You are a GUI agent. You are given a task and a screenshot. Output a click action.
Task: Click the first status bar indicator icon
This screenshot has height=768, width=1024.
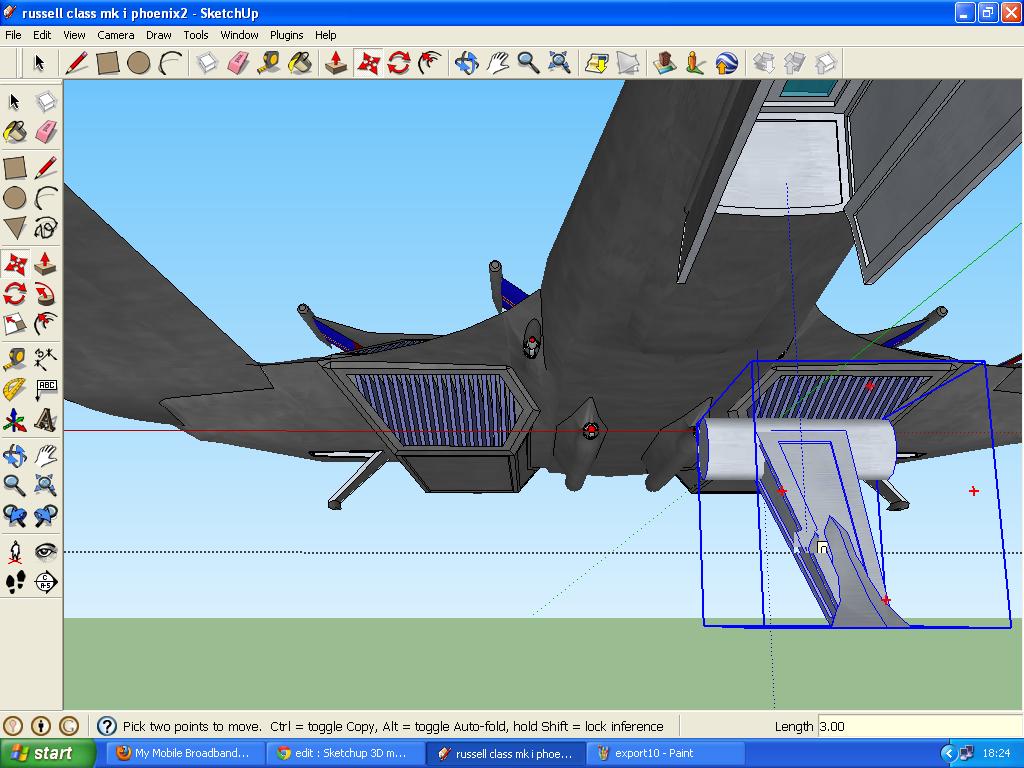pyautogui.click(x=13, y=726)
